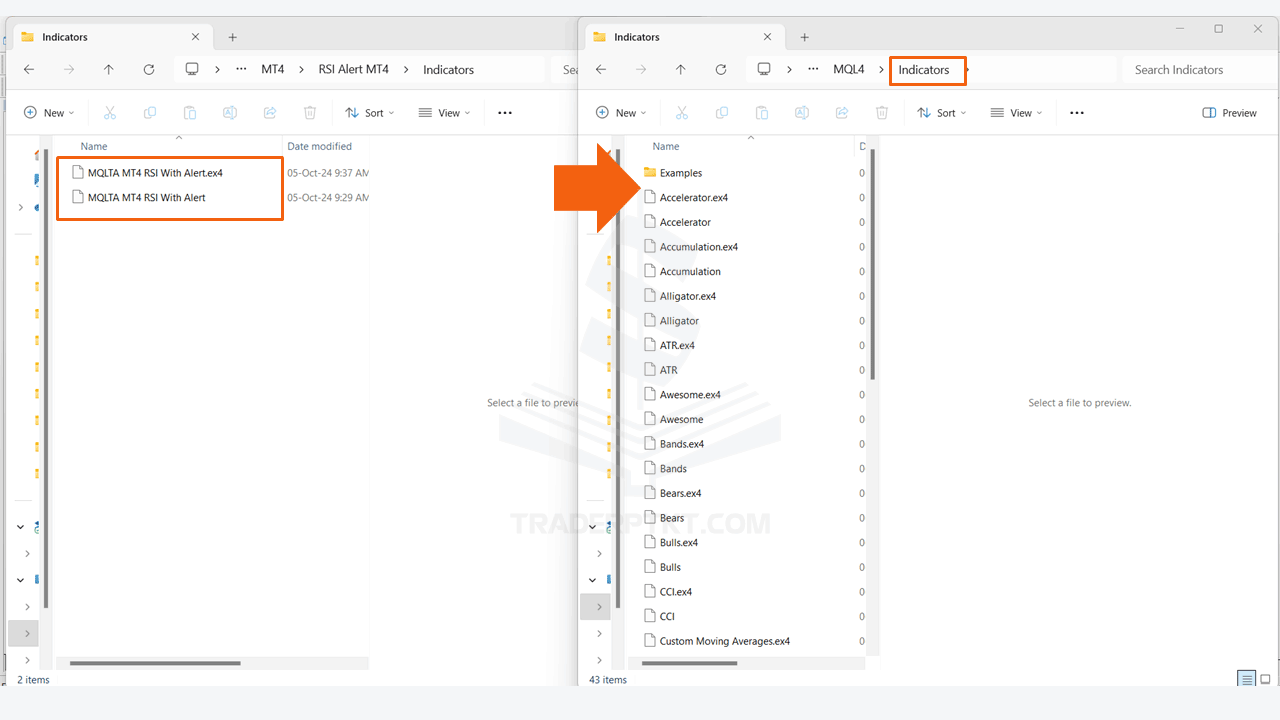Click Search Indicators field in right window
This screenshot has height=720, width=1280.
click(x=1197, y=70)
